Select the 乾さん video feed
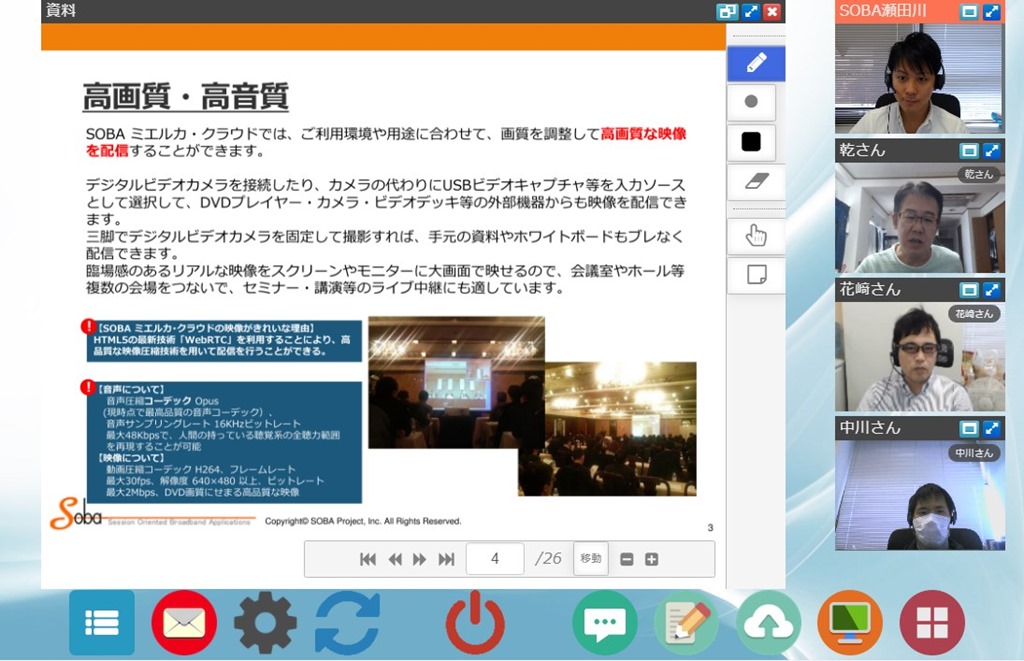This screenshot has width=1024, height=661. [920, 218]
